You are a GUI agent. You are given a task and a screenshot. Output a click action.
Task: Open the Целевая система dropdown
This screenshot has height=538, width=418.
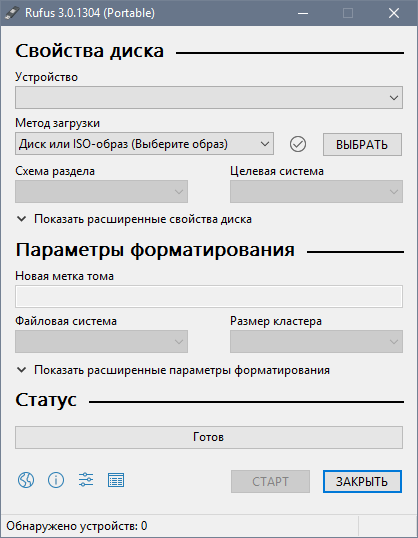pos(316,191)
